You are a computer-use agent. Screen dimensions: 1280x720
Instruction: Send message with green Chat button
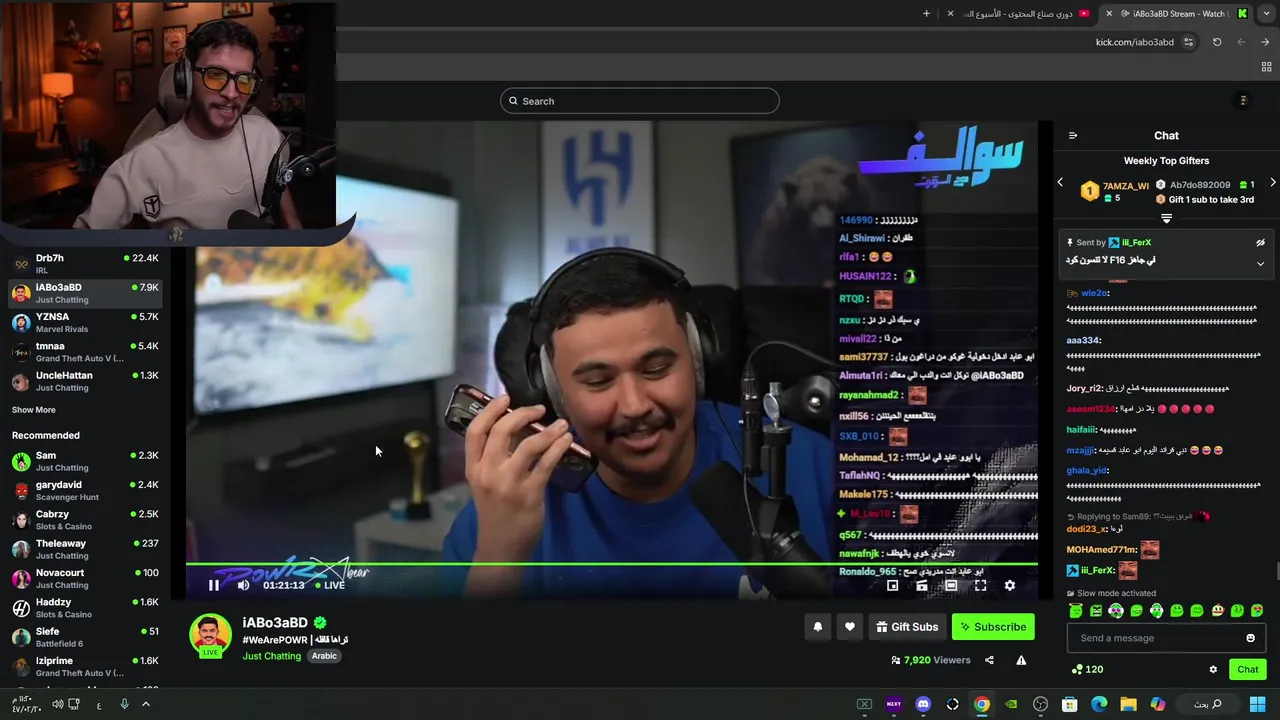point(1248,669)
